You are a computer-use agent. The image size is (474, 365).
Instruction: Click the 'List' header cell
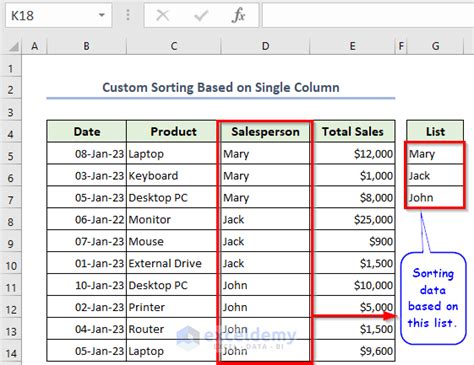435,131
